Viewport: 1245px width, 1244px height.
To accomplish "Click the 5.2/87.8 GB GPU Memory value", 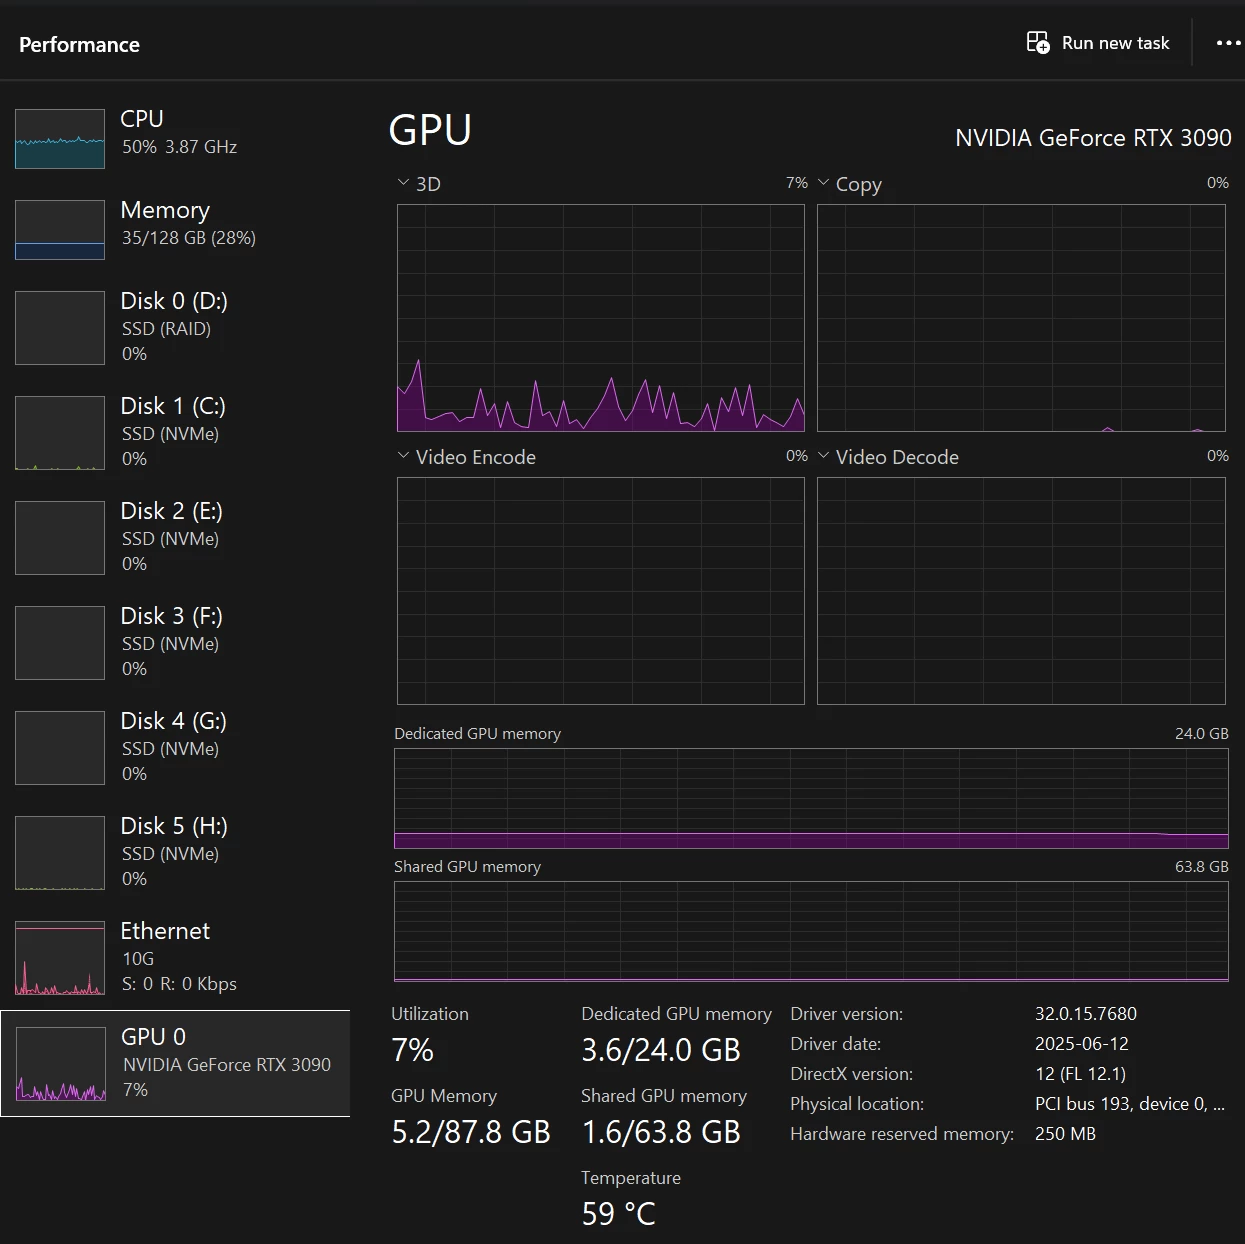I will (471, 1132).
